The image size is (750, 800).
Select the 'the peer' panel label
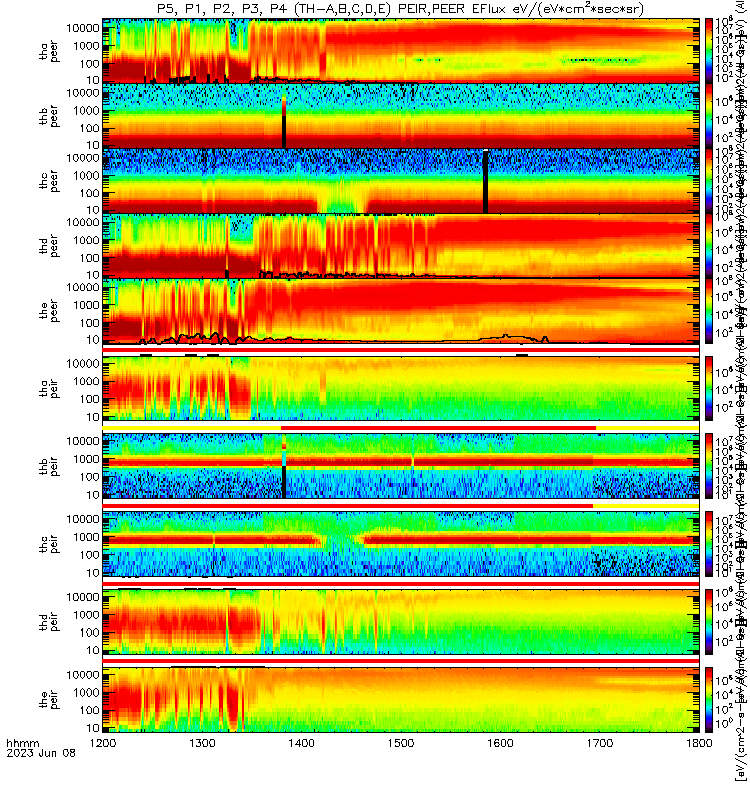pos(49,311)
